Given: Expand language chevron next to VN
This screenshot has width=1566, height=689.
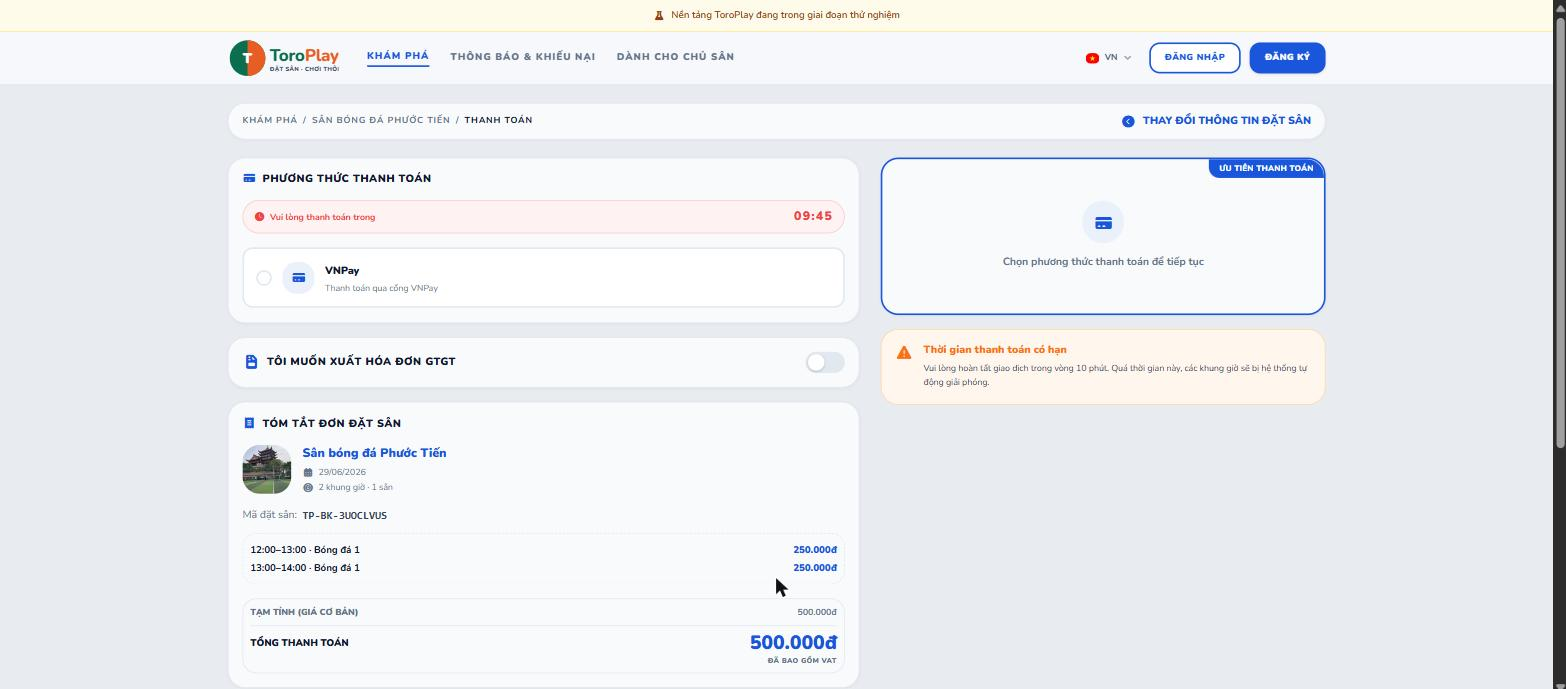Looking at the screenshot, I should click(1128, 58).
